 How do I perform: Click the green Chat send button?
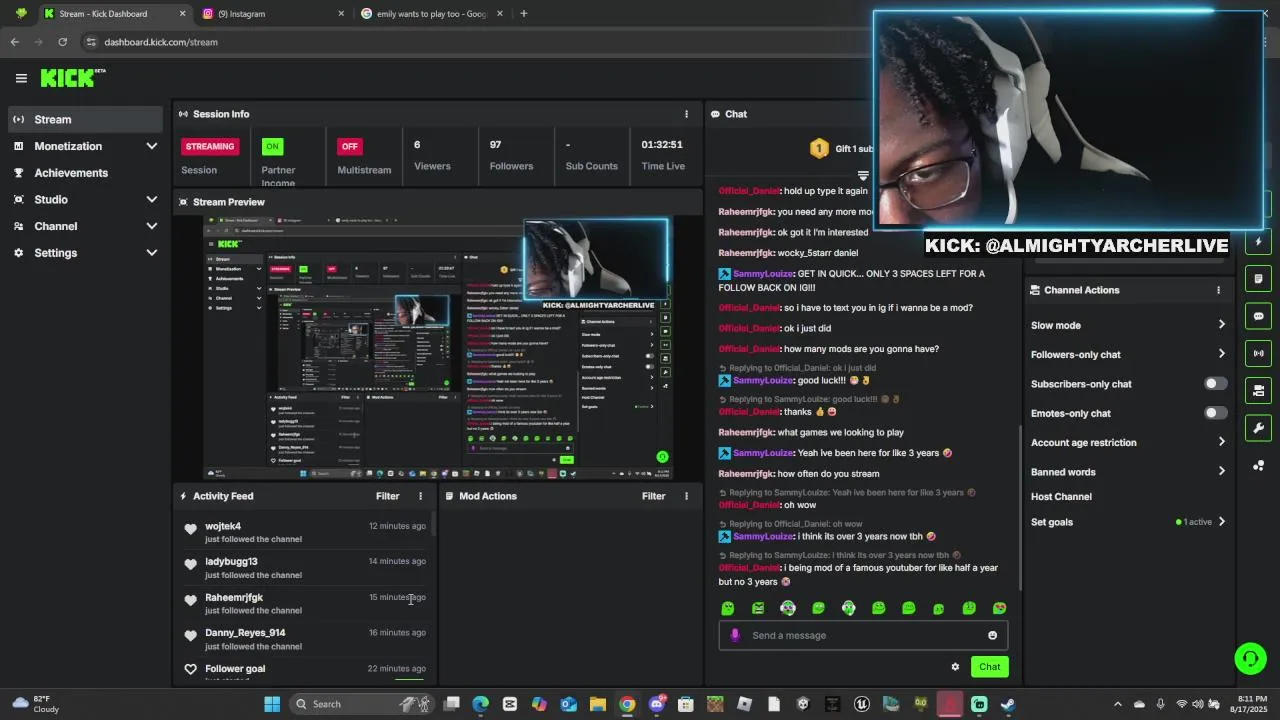[x=989, y=667]
